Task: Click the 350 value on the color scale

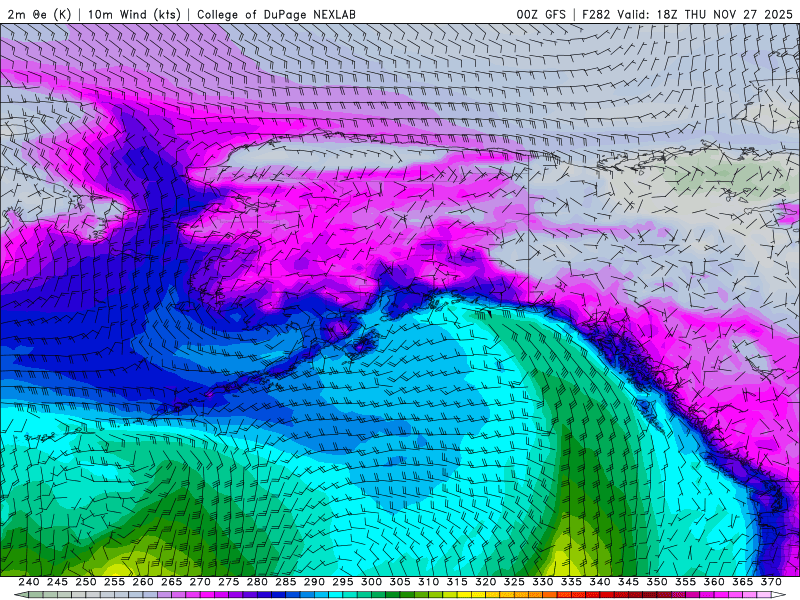Action: click(x=657, y=582)
